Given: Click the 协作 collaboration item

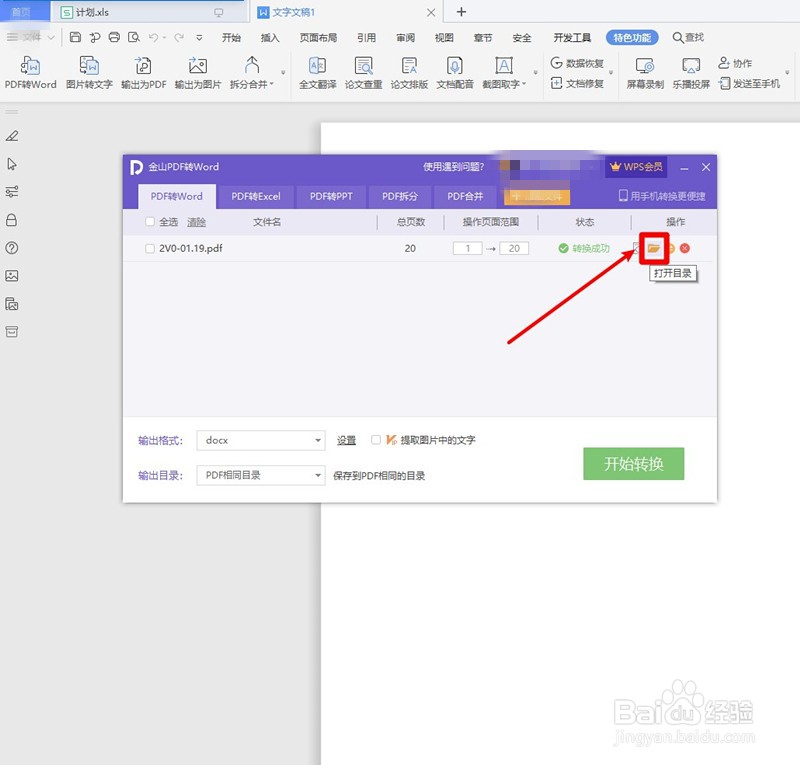Looking at the screenshot, I should click(735, 63).
